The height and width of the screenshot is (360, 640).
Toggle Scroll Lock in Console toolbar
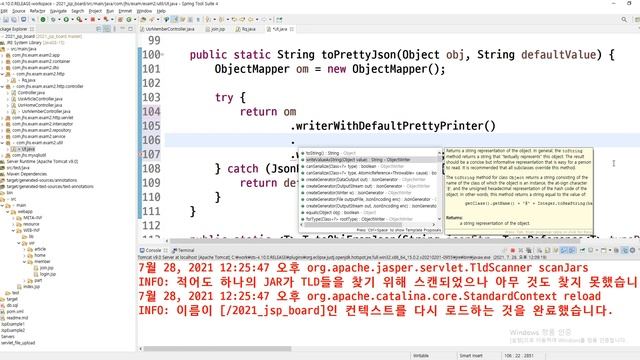[x=548, y=250]
